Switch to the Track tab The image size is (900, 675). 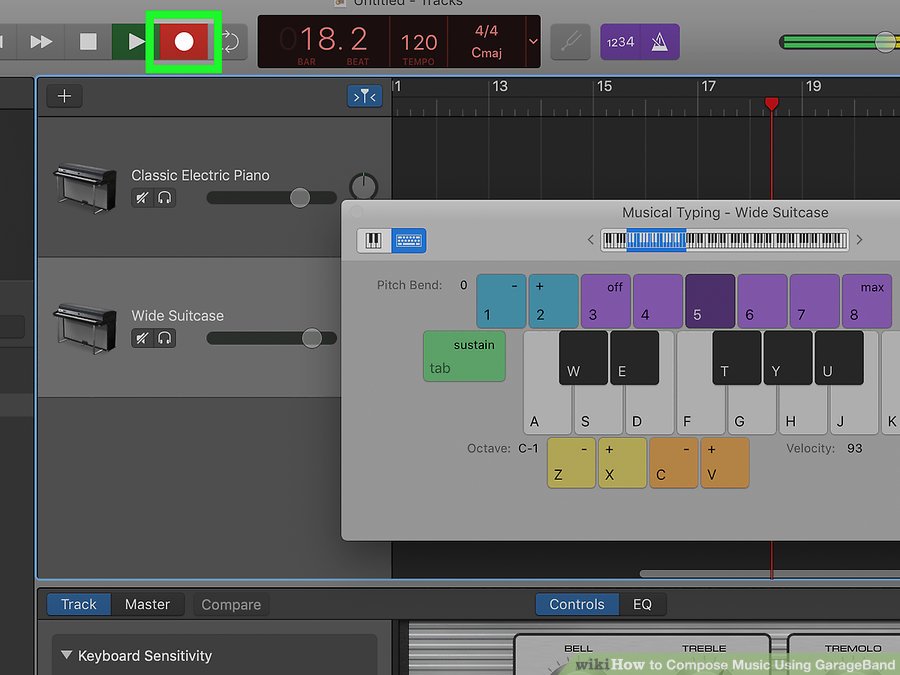pyautogui.click(x=79, y=604)
